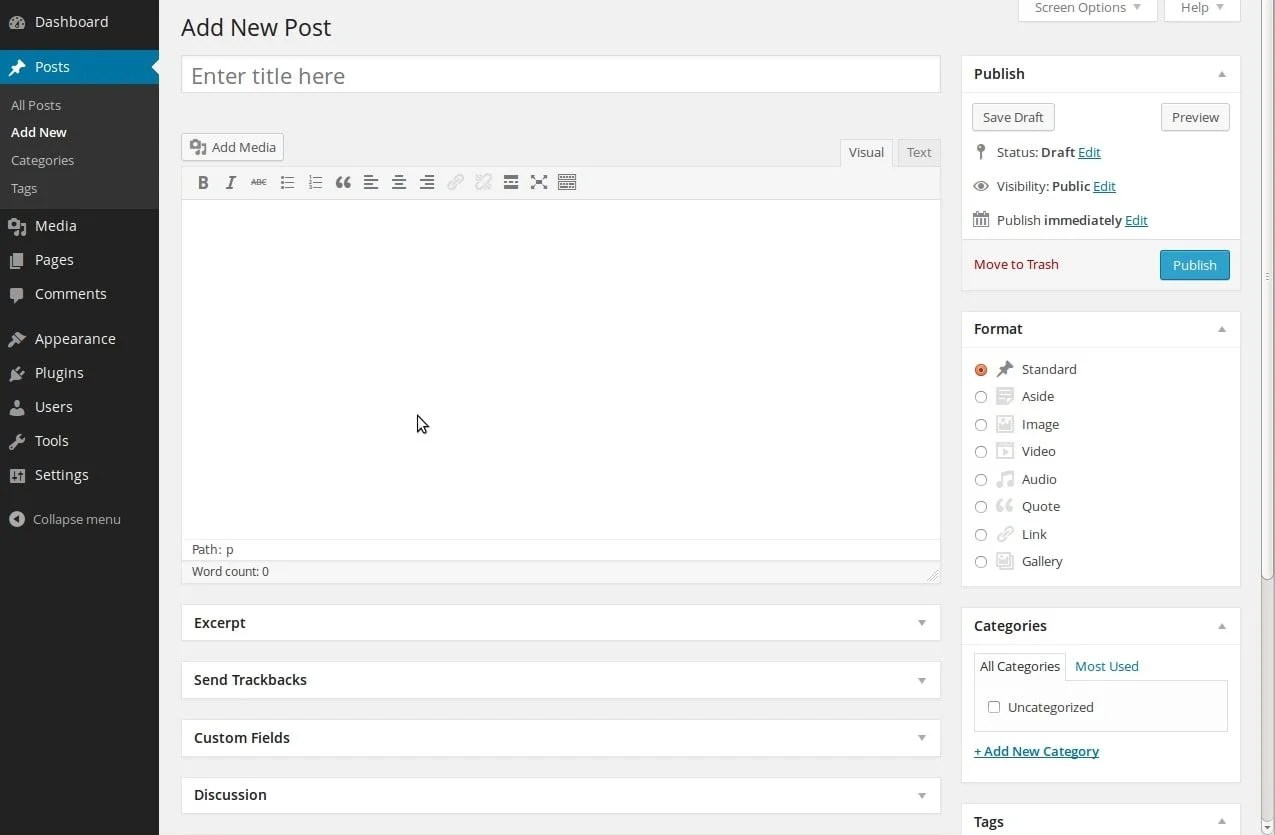Select the Link post format
Screen dimensions: 1275x835
point(981,535)
